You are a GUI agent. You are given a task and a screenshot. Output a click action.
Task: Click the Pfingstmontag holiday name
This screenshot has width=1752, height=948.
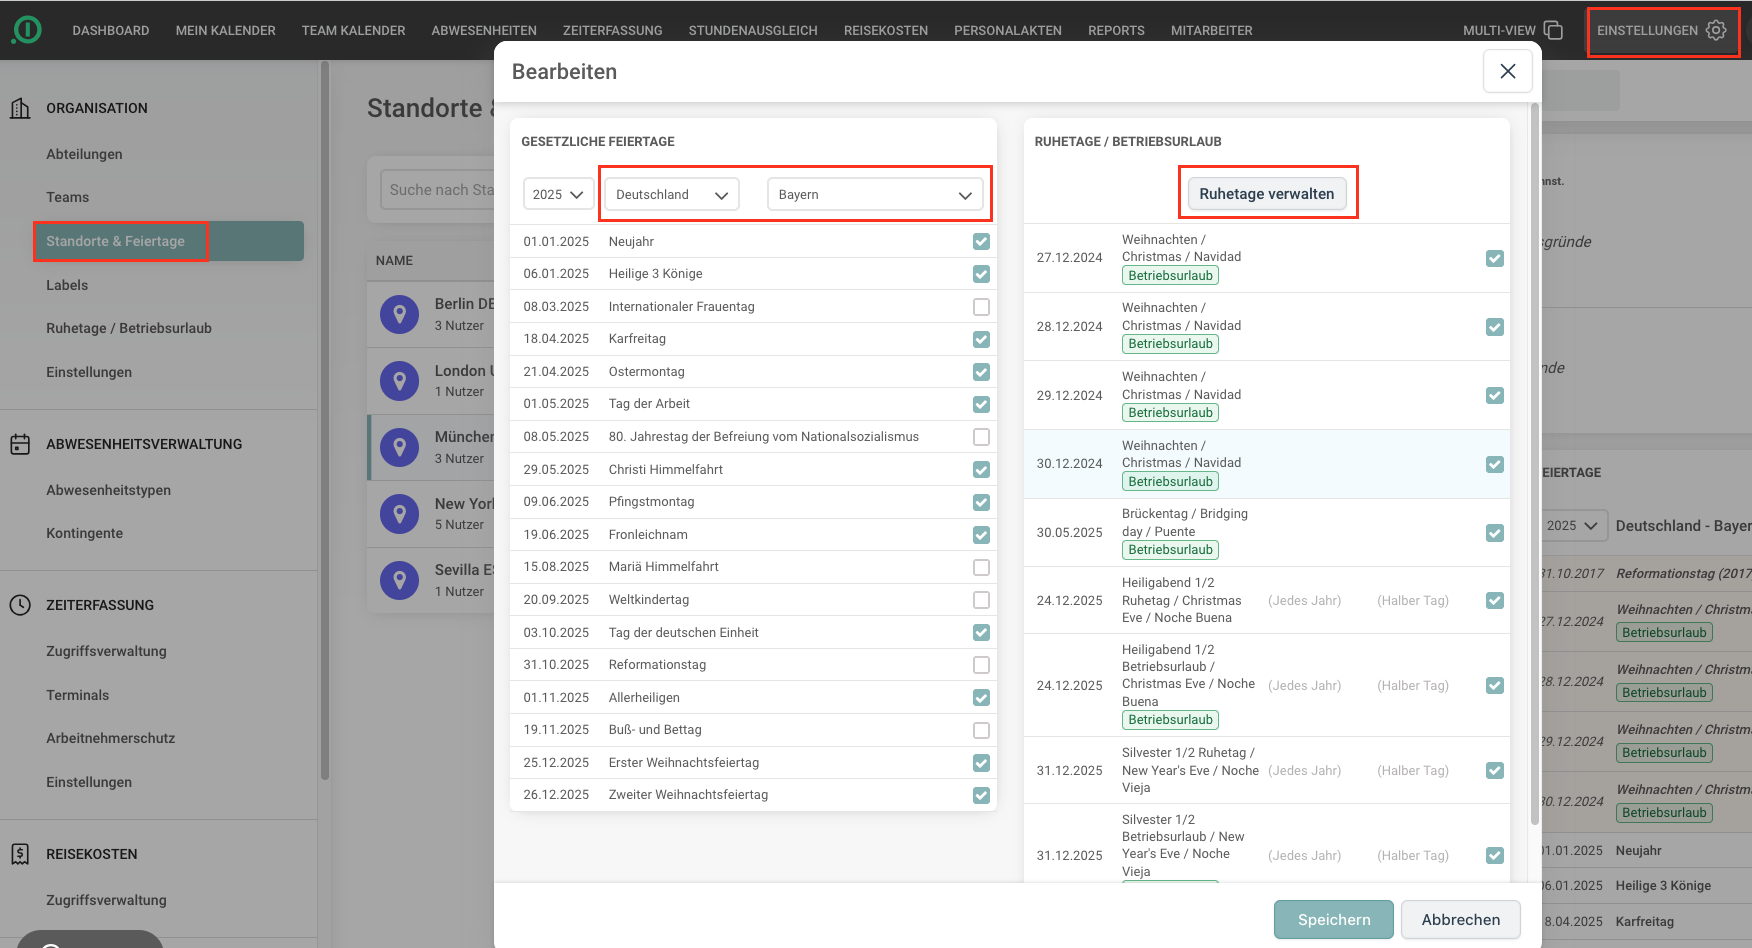pyautogui.click(x=651, y=502)
